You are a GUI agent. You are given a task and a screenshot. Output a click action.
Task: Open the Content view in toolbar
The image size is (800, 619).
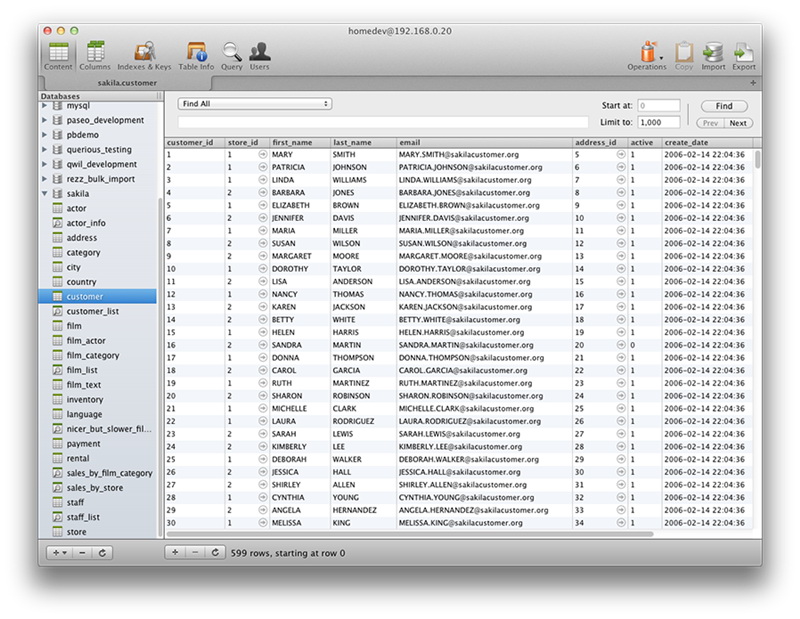point(58,52)
